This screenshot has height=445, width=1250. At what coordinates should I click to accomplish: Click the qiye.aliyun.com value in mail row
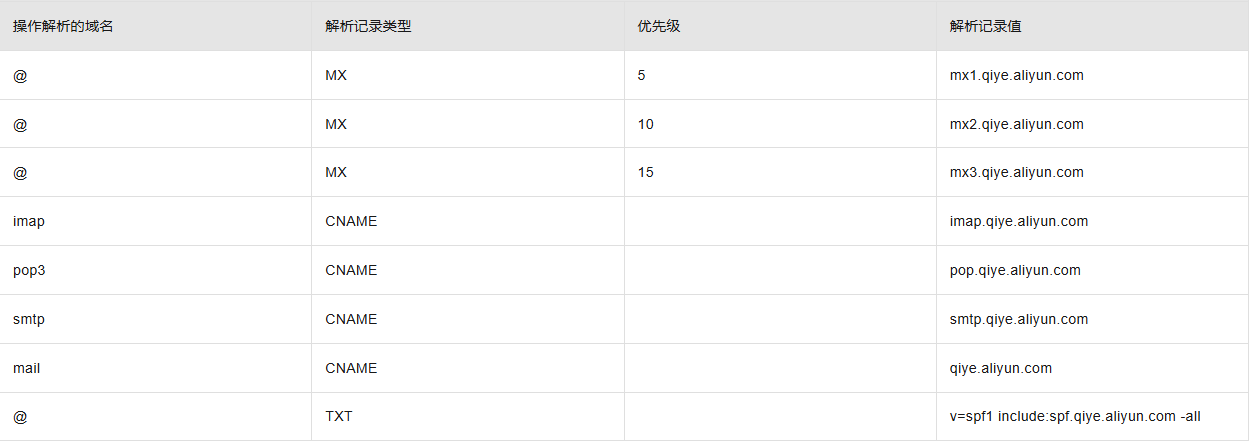click(1000, 368)
